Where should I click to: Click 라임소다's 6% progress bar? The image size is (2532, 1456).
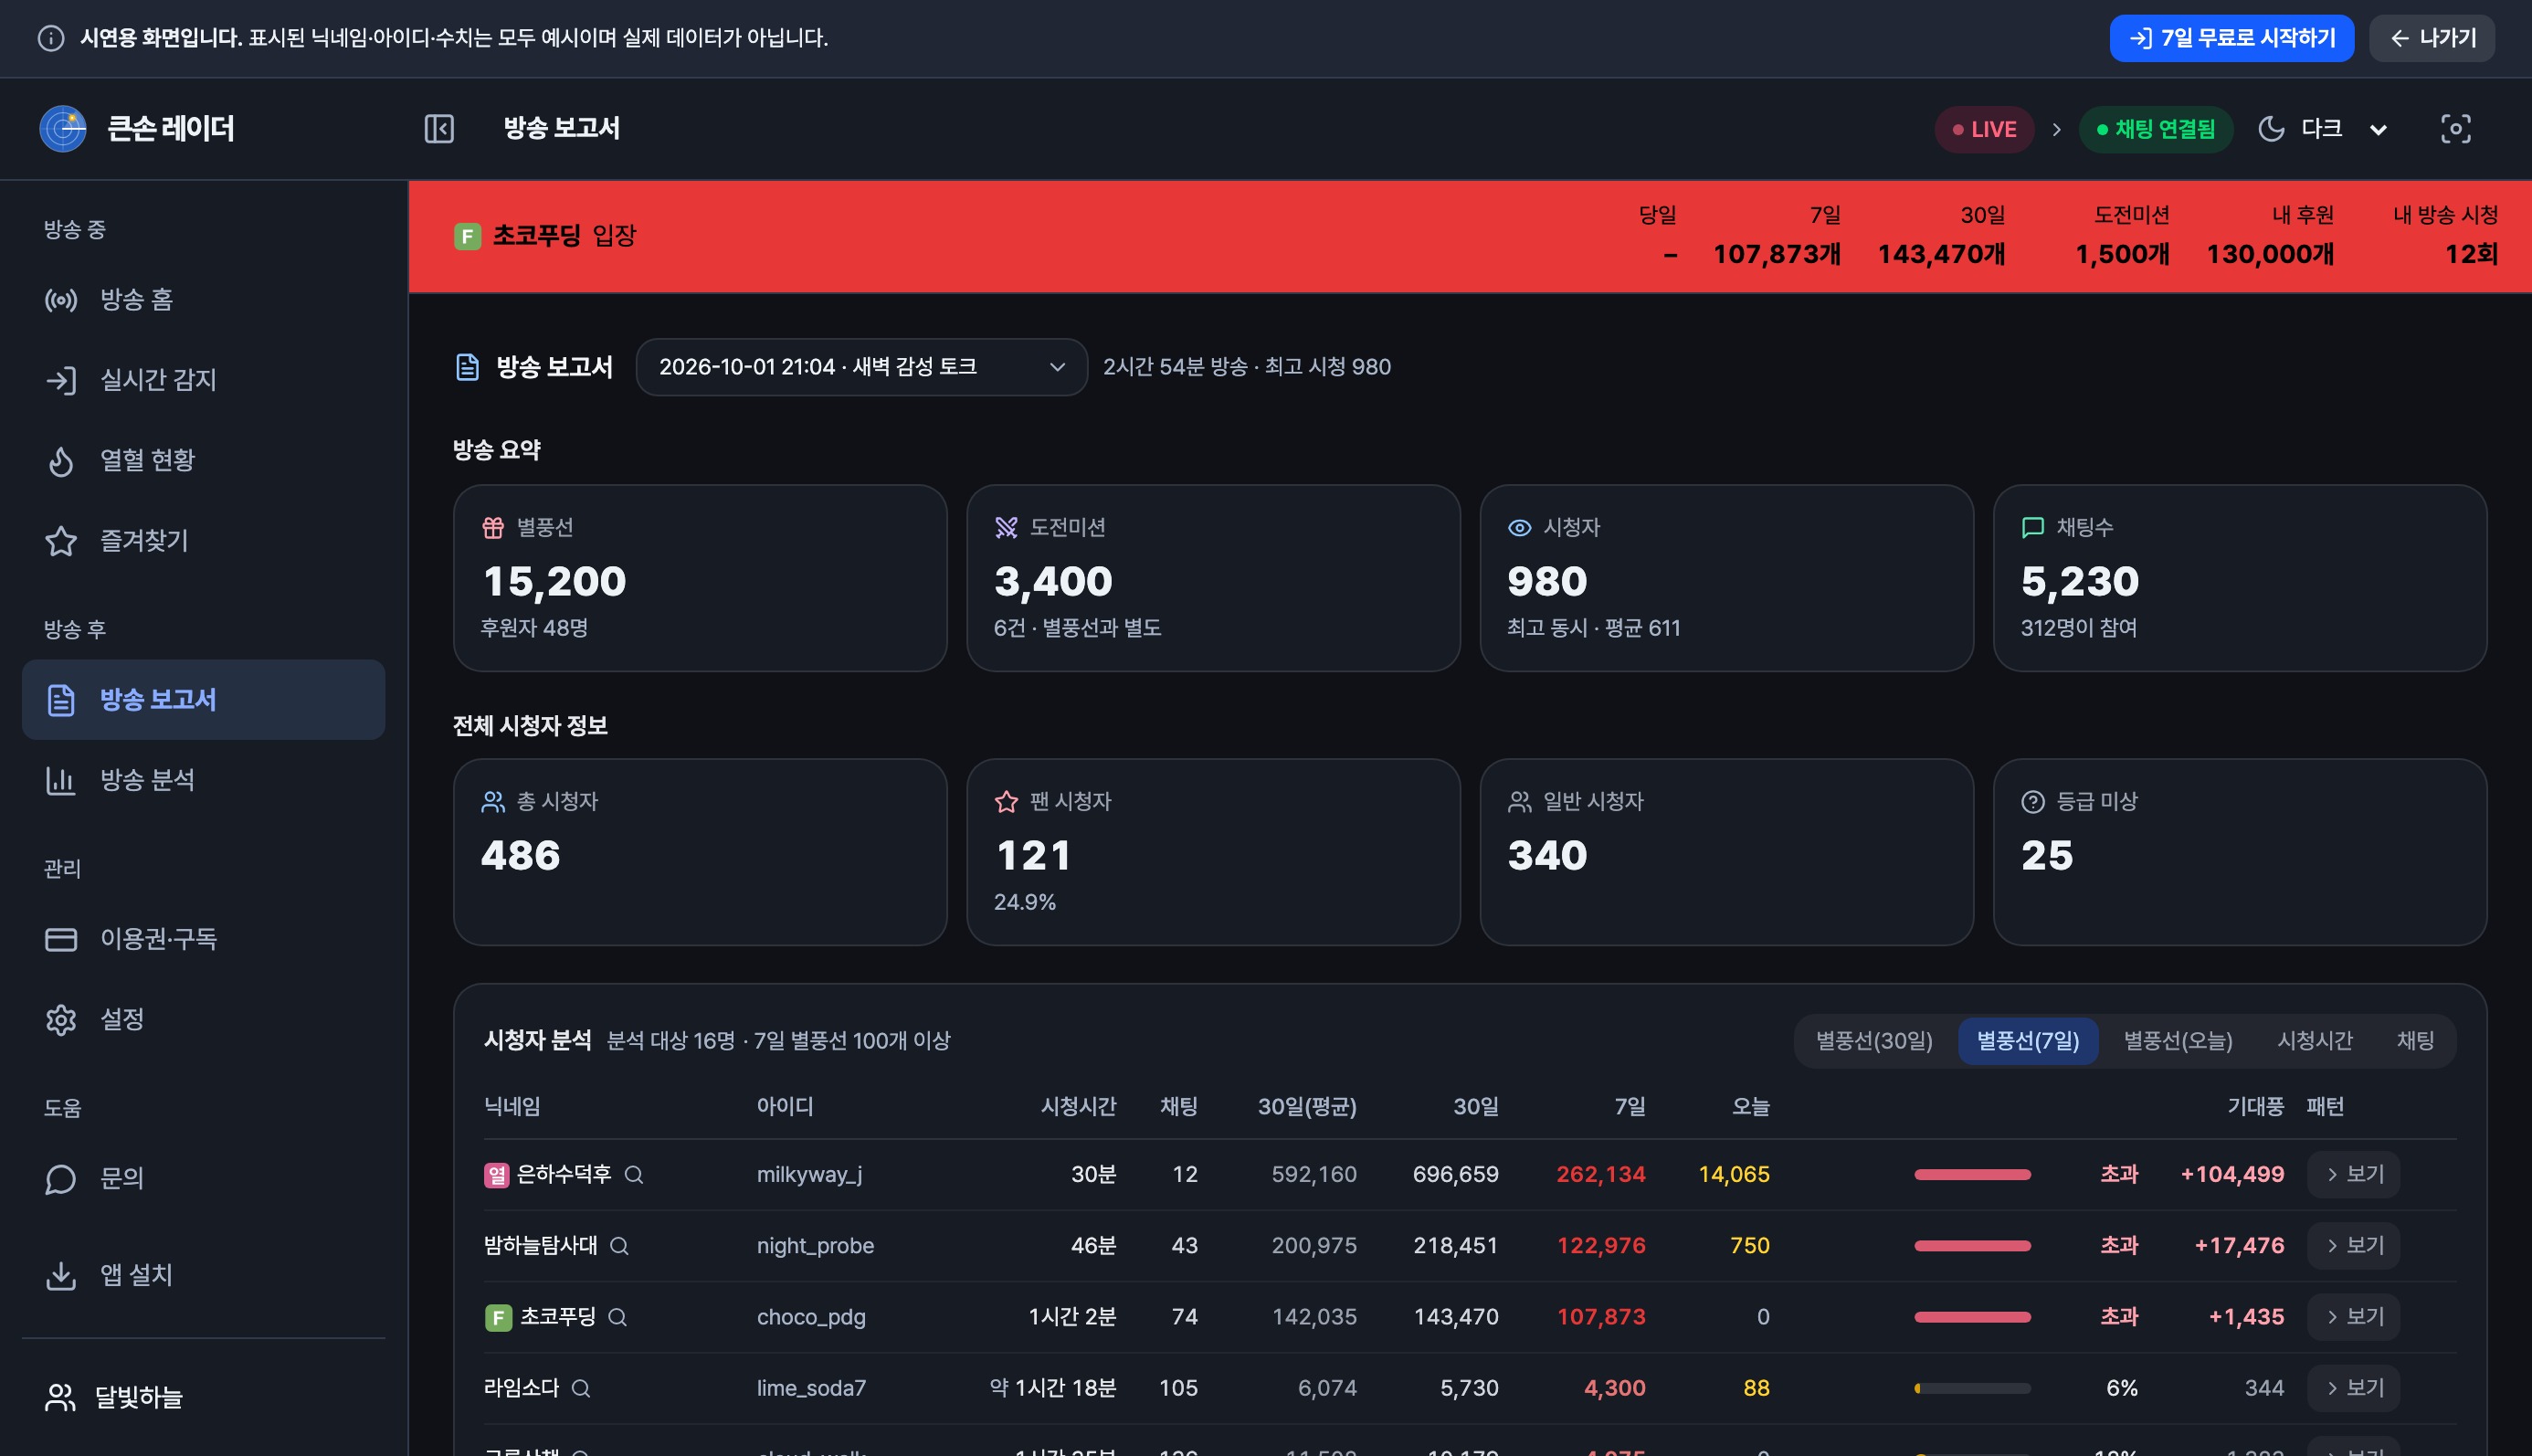(1972, 1388)
